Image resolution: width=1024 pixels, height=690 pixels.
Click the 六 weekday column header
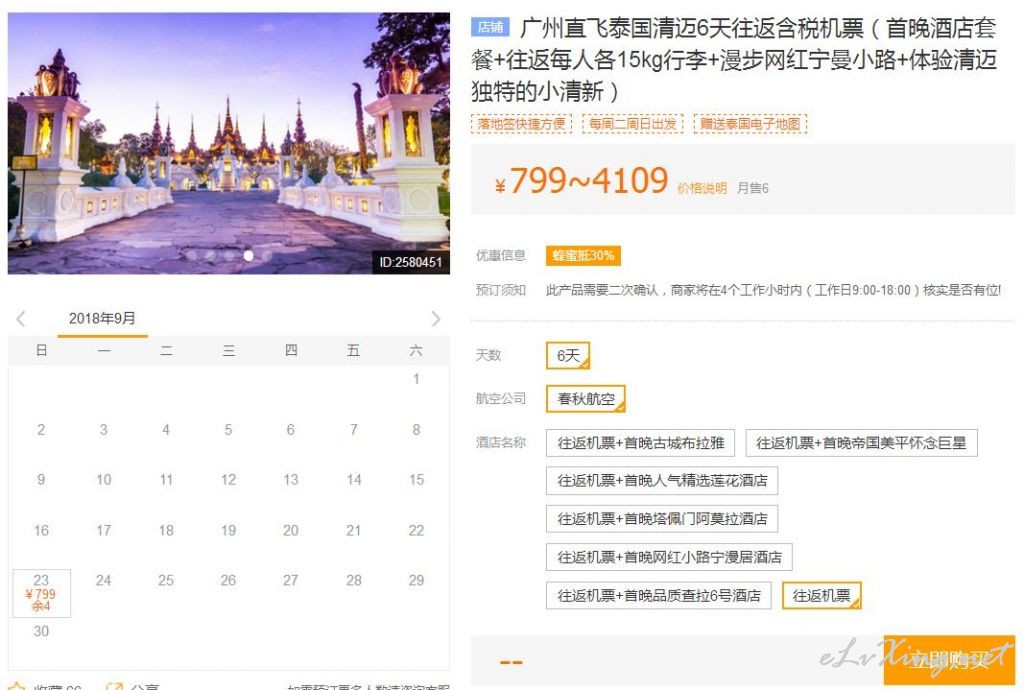[416, 351]
